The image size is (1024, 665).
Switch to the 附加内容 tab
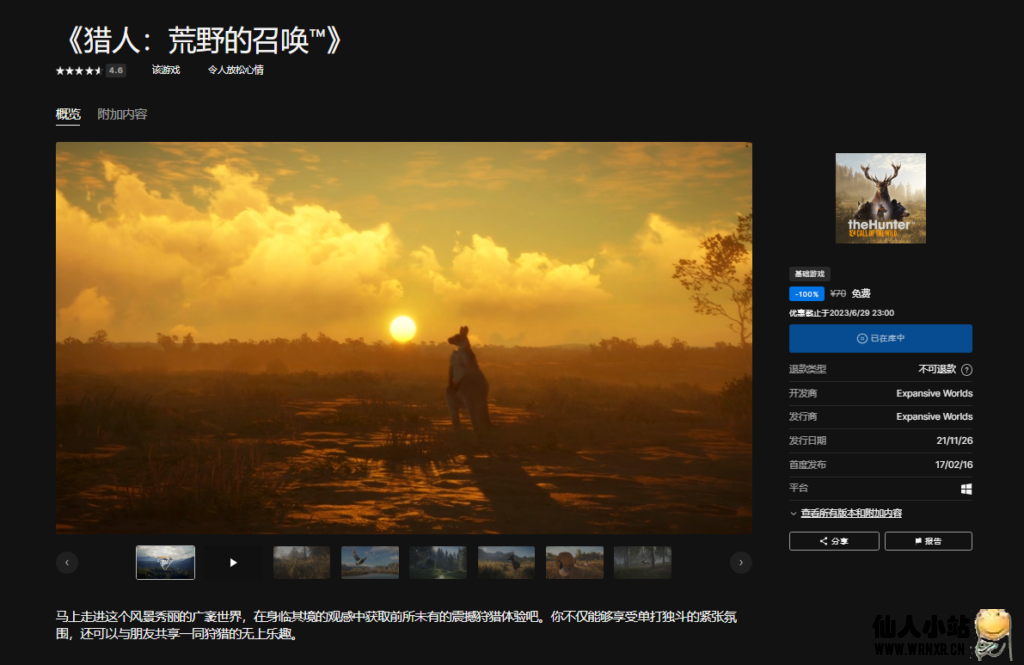(122, 115)
